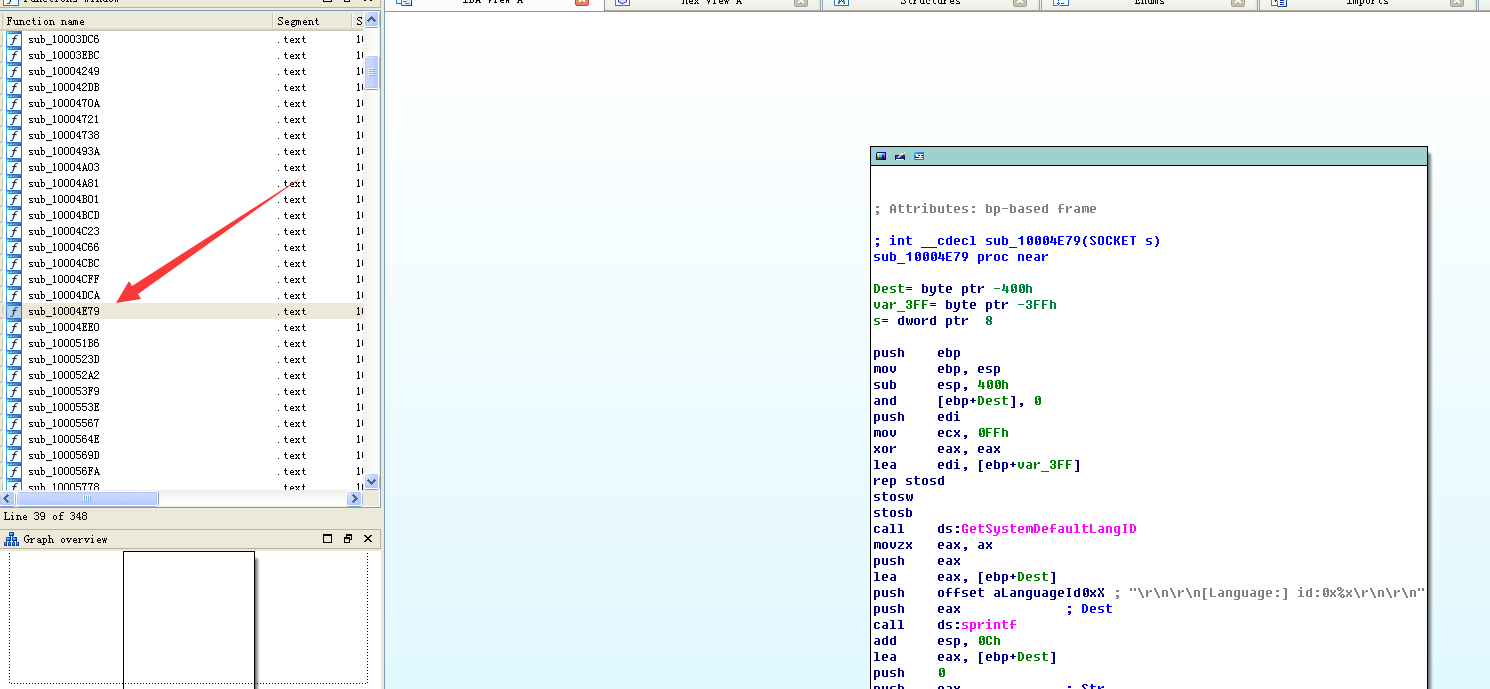Click the function icon beside sub_10004E79
The image size is (1490, 689).
tap(14, 311)
